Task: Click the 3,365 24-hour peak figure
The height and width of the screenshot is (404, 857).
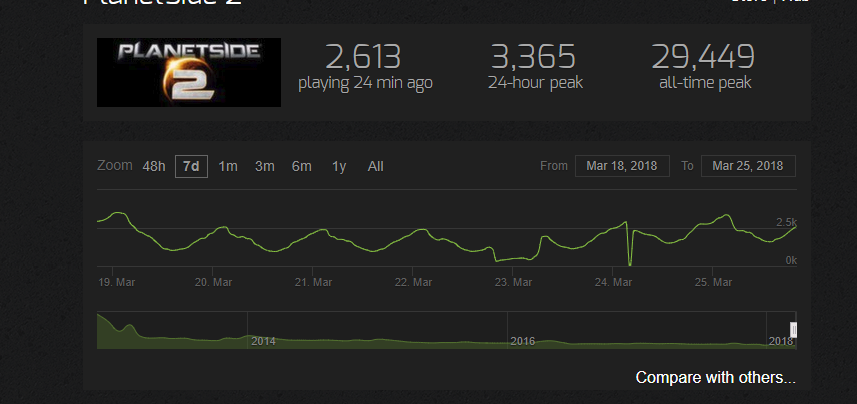Action: pyautogui.click(x=533, y=56)
